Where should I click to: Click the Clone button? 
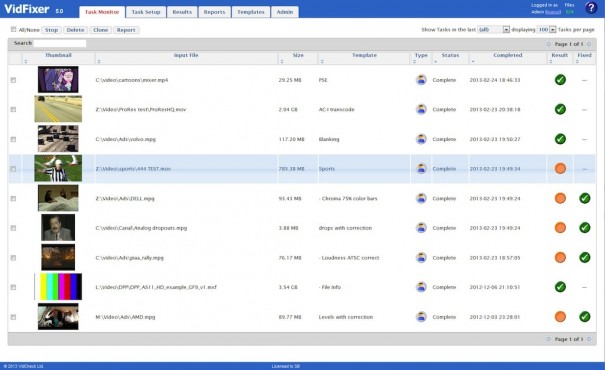point(101,30)
